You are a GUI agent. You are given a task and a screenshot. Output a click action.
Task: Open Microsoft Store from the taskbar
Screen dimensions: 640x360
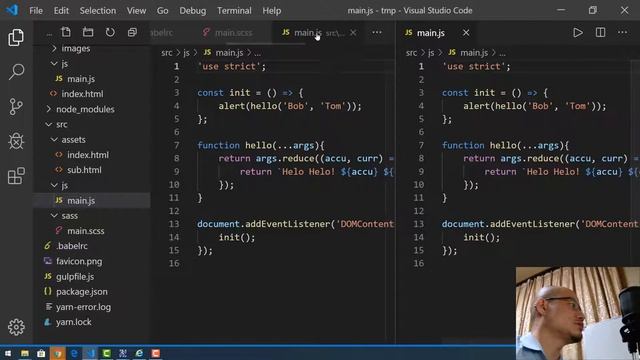(41, 353)
